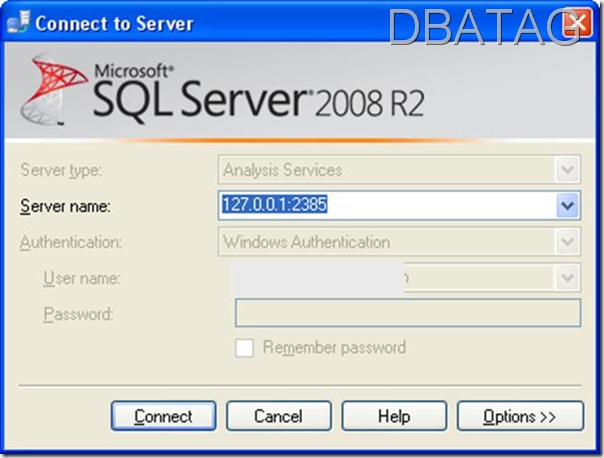Click the Connect to Server title icon
This screenshot has height=458, width=604.
18,22
